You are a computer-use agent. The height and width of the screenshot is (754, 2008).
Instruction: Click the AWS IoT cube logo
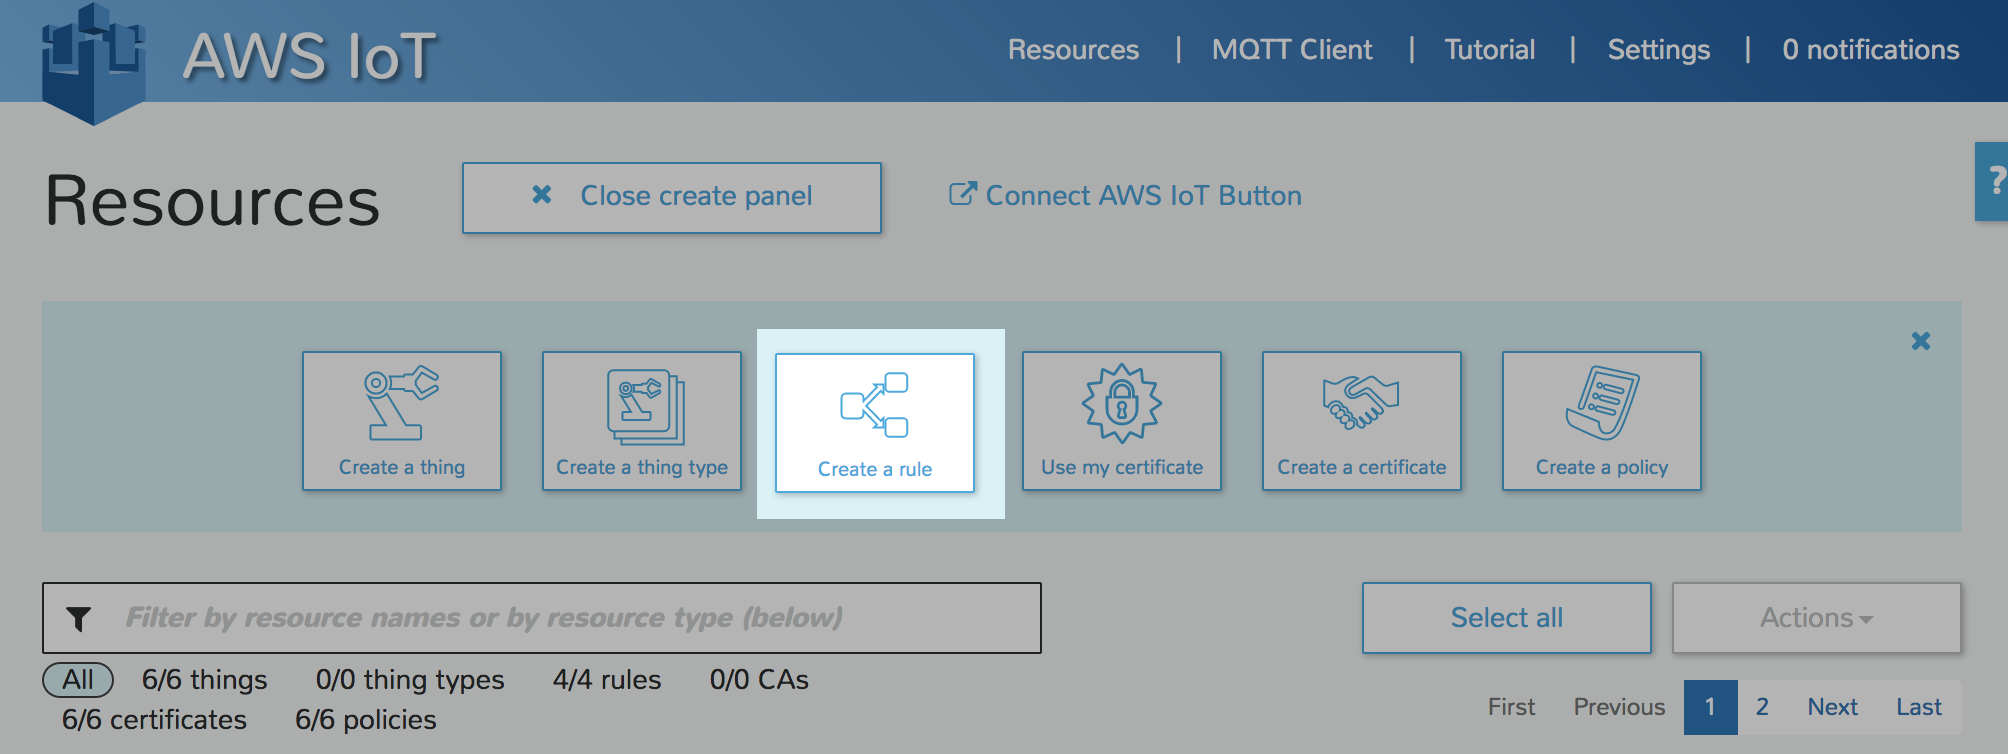[94, 63]
